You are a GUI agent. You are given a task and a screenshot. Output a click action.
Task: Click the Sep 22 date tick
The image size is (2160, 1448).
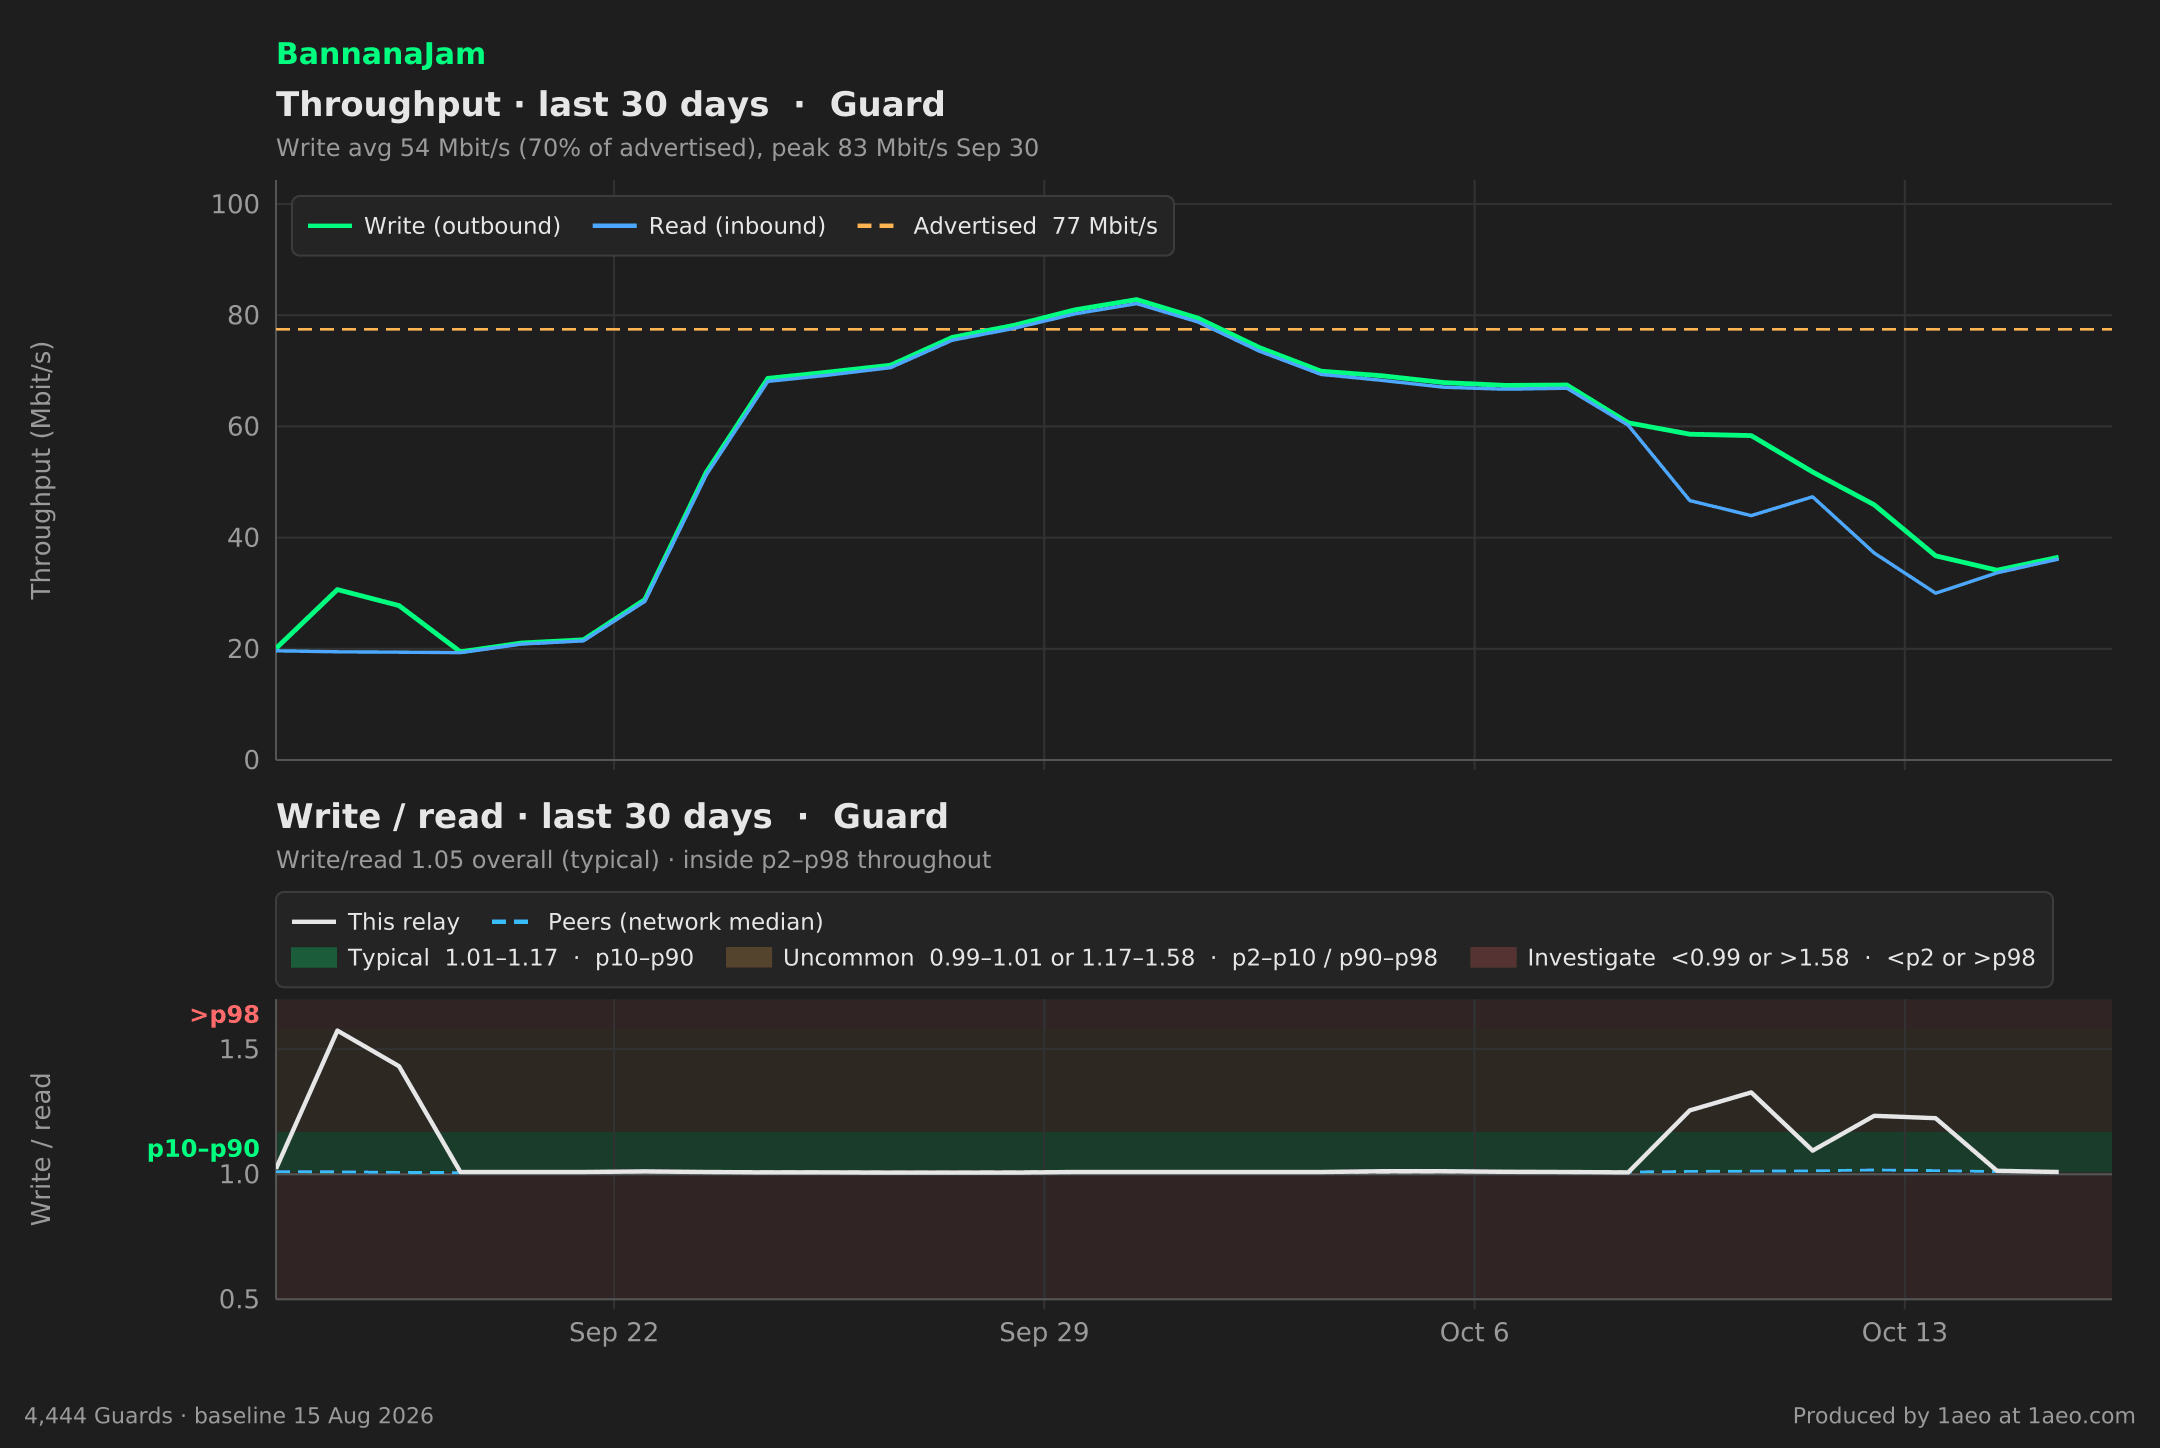coord(614,1333)
